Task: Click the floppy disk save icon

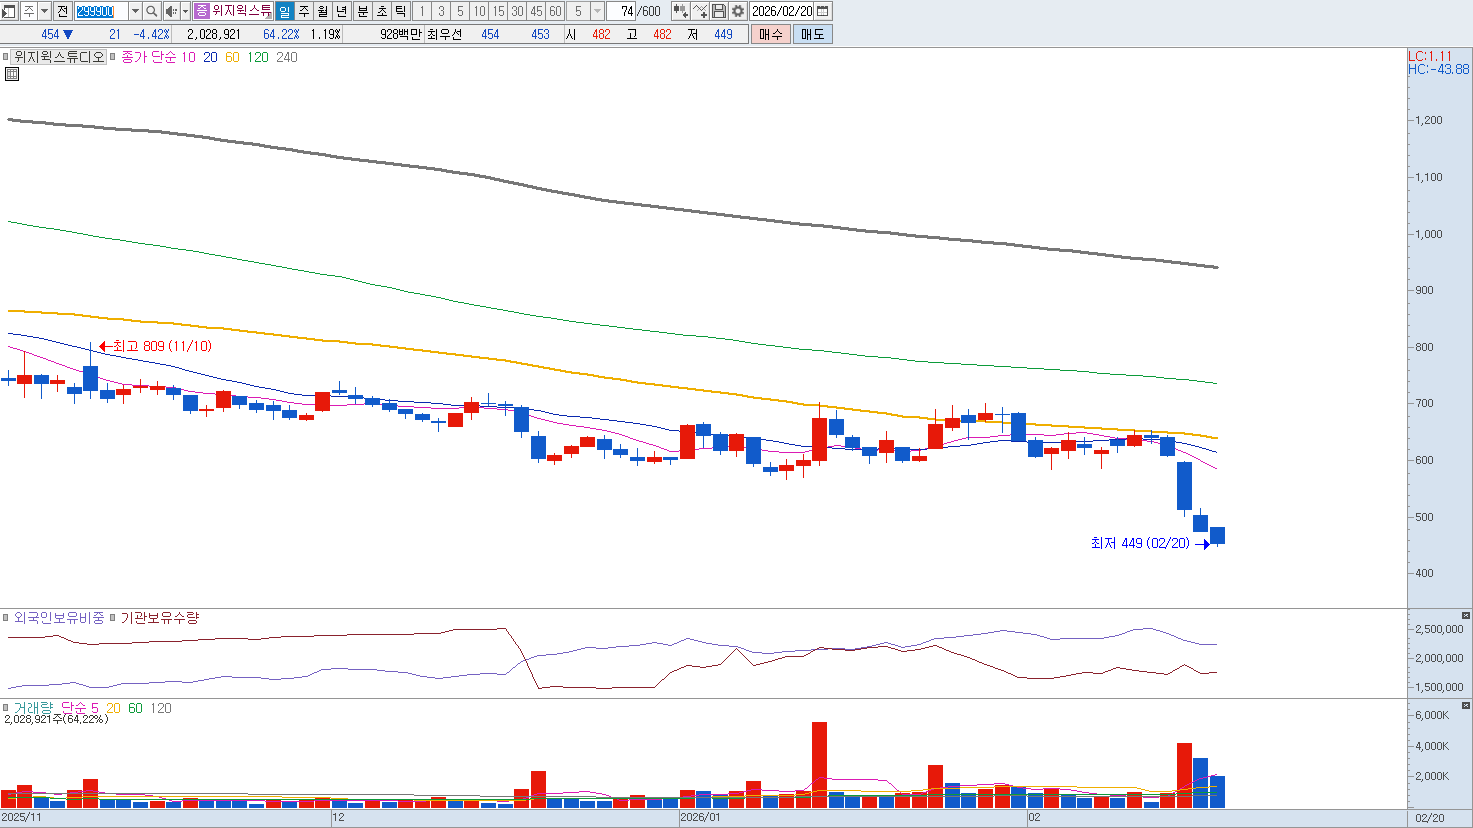Action: (719, 11)
